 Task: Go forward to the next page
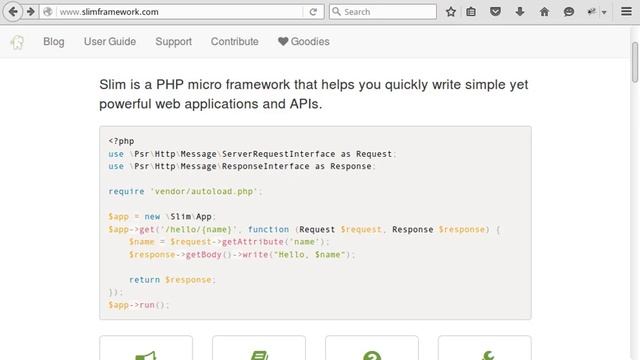pos(31,11)
